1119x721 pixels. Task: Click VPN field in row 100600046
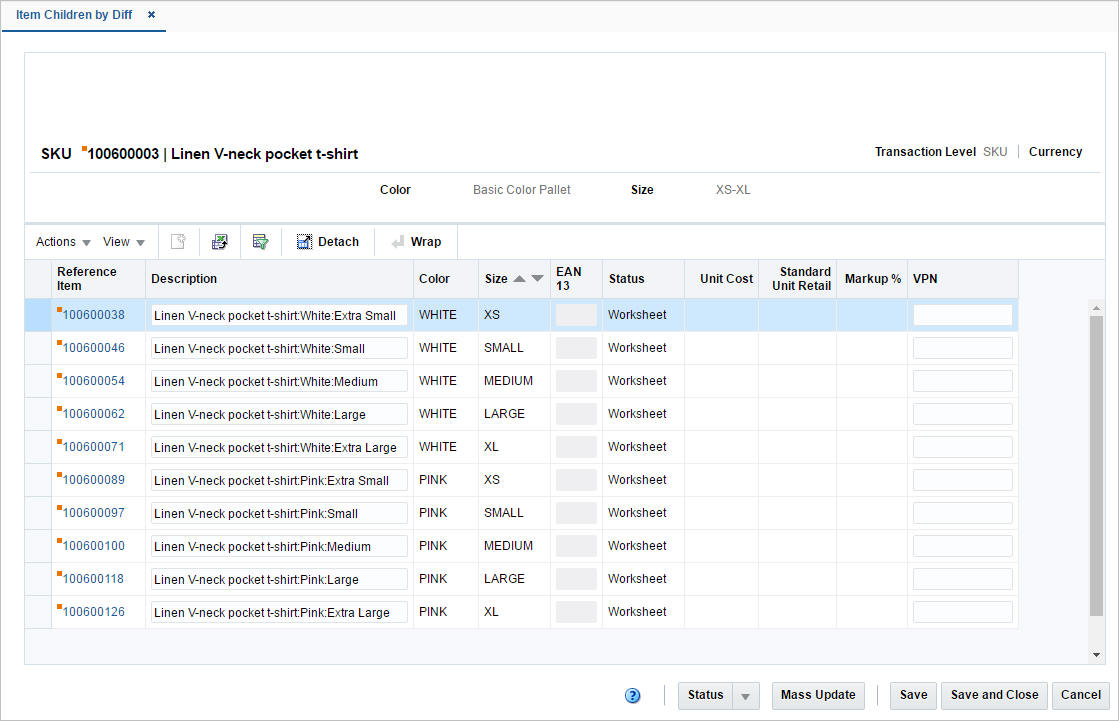(x=963, y=348)
